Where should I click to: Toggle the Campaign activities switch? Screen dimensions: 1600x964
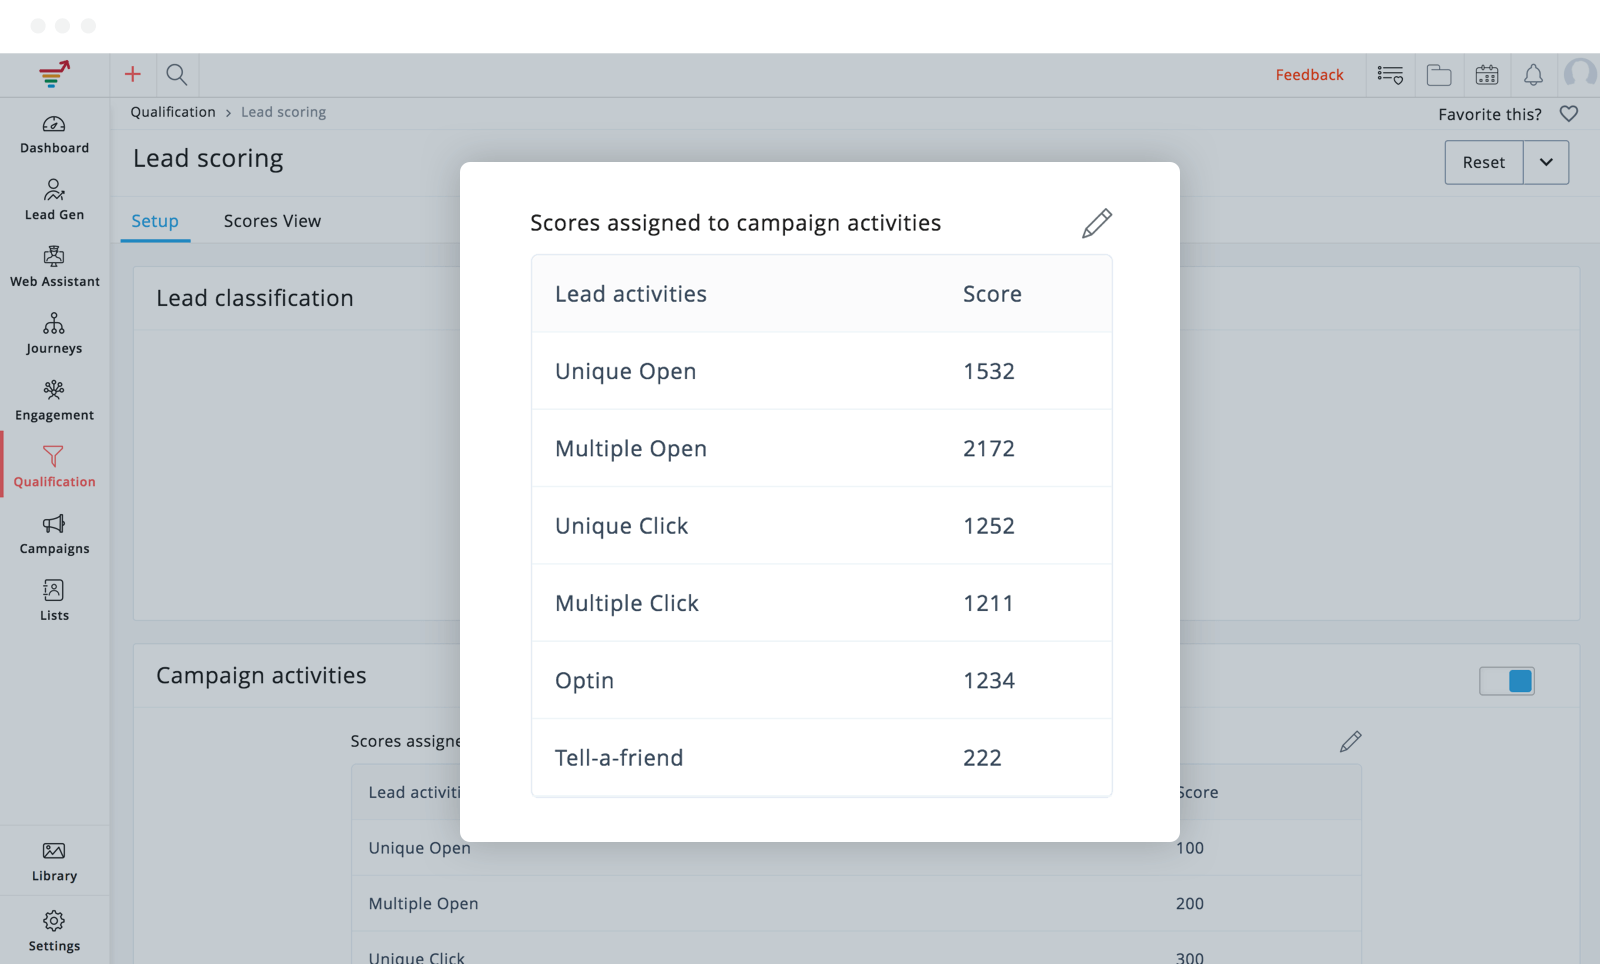(1507, 681)
